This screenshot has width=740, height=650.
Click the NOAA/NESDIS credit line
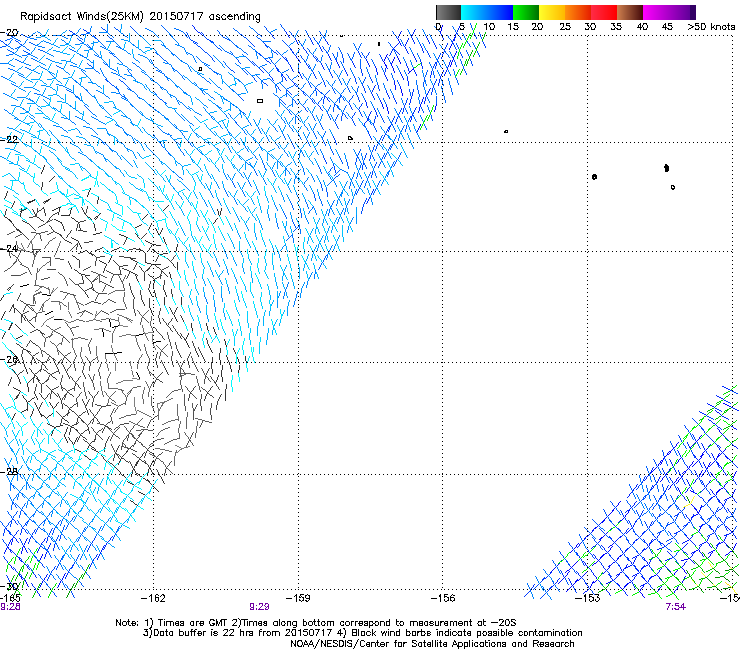click(432, 644)
